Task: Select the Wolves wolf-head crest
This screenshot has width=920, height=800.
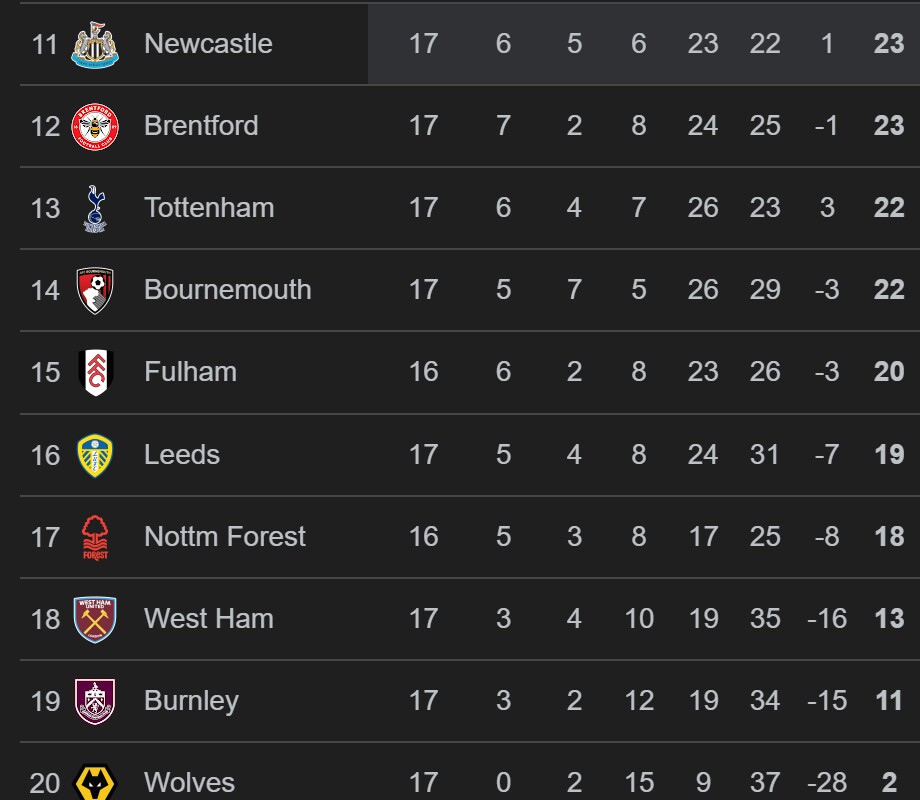Action: [x=96, y=781]
